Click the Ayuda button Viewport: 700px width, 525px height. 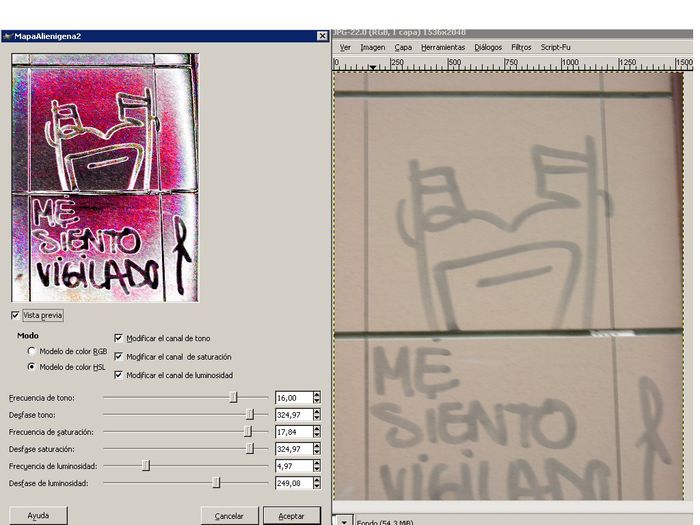38,516
